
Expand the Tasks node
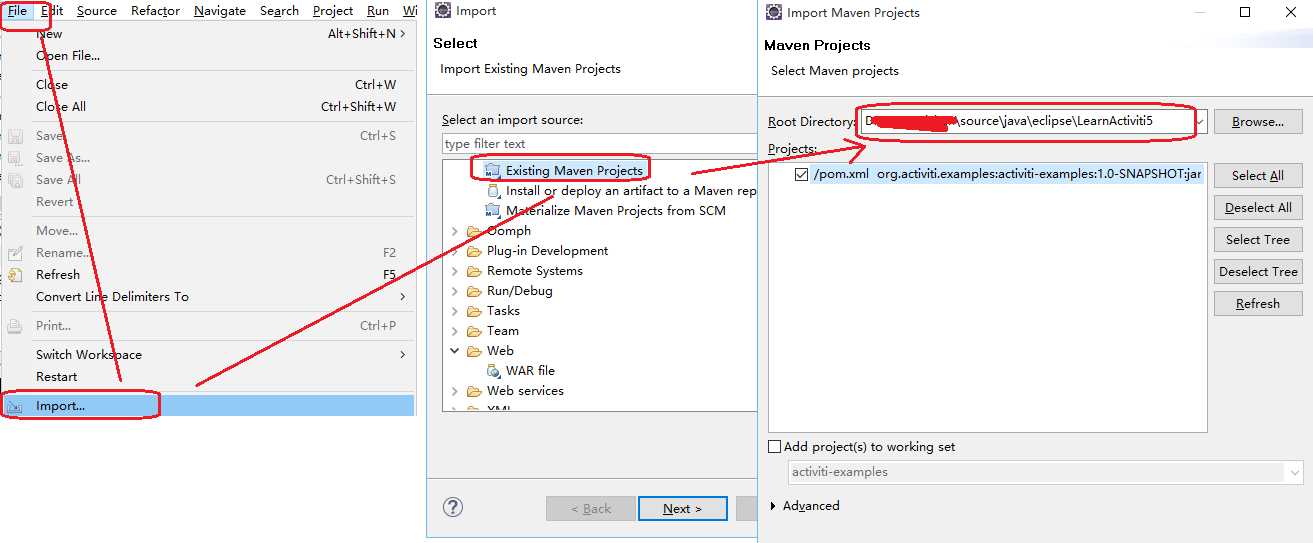tap(455, 311)
